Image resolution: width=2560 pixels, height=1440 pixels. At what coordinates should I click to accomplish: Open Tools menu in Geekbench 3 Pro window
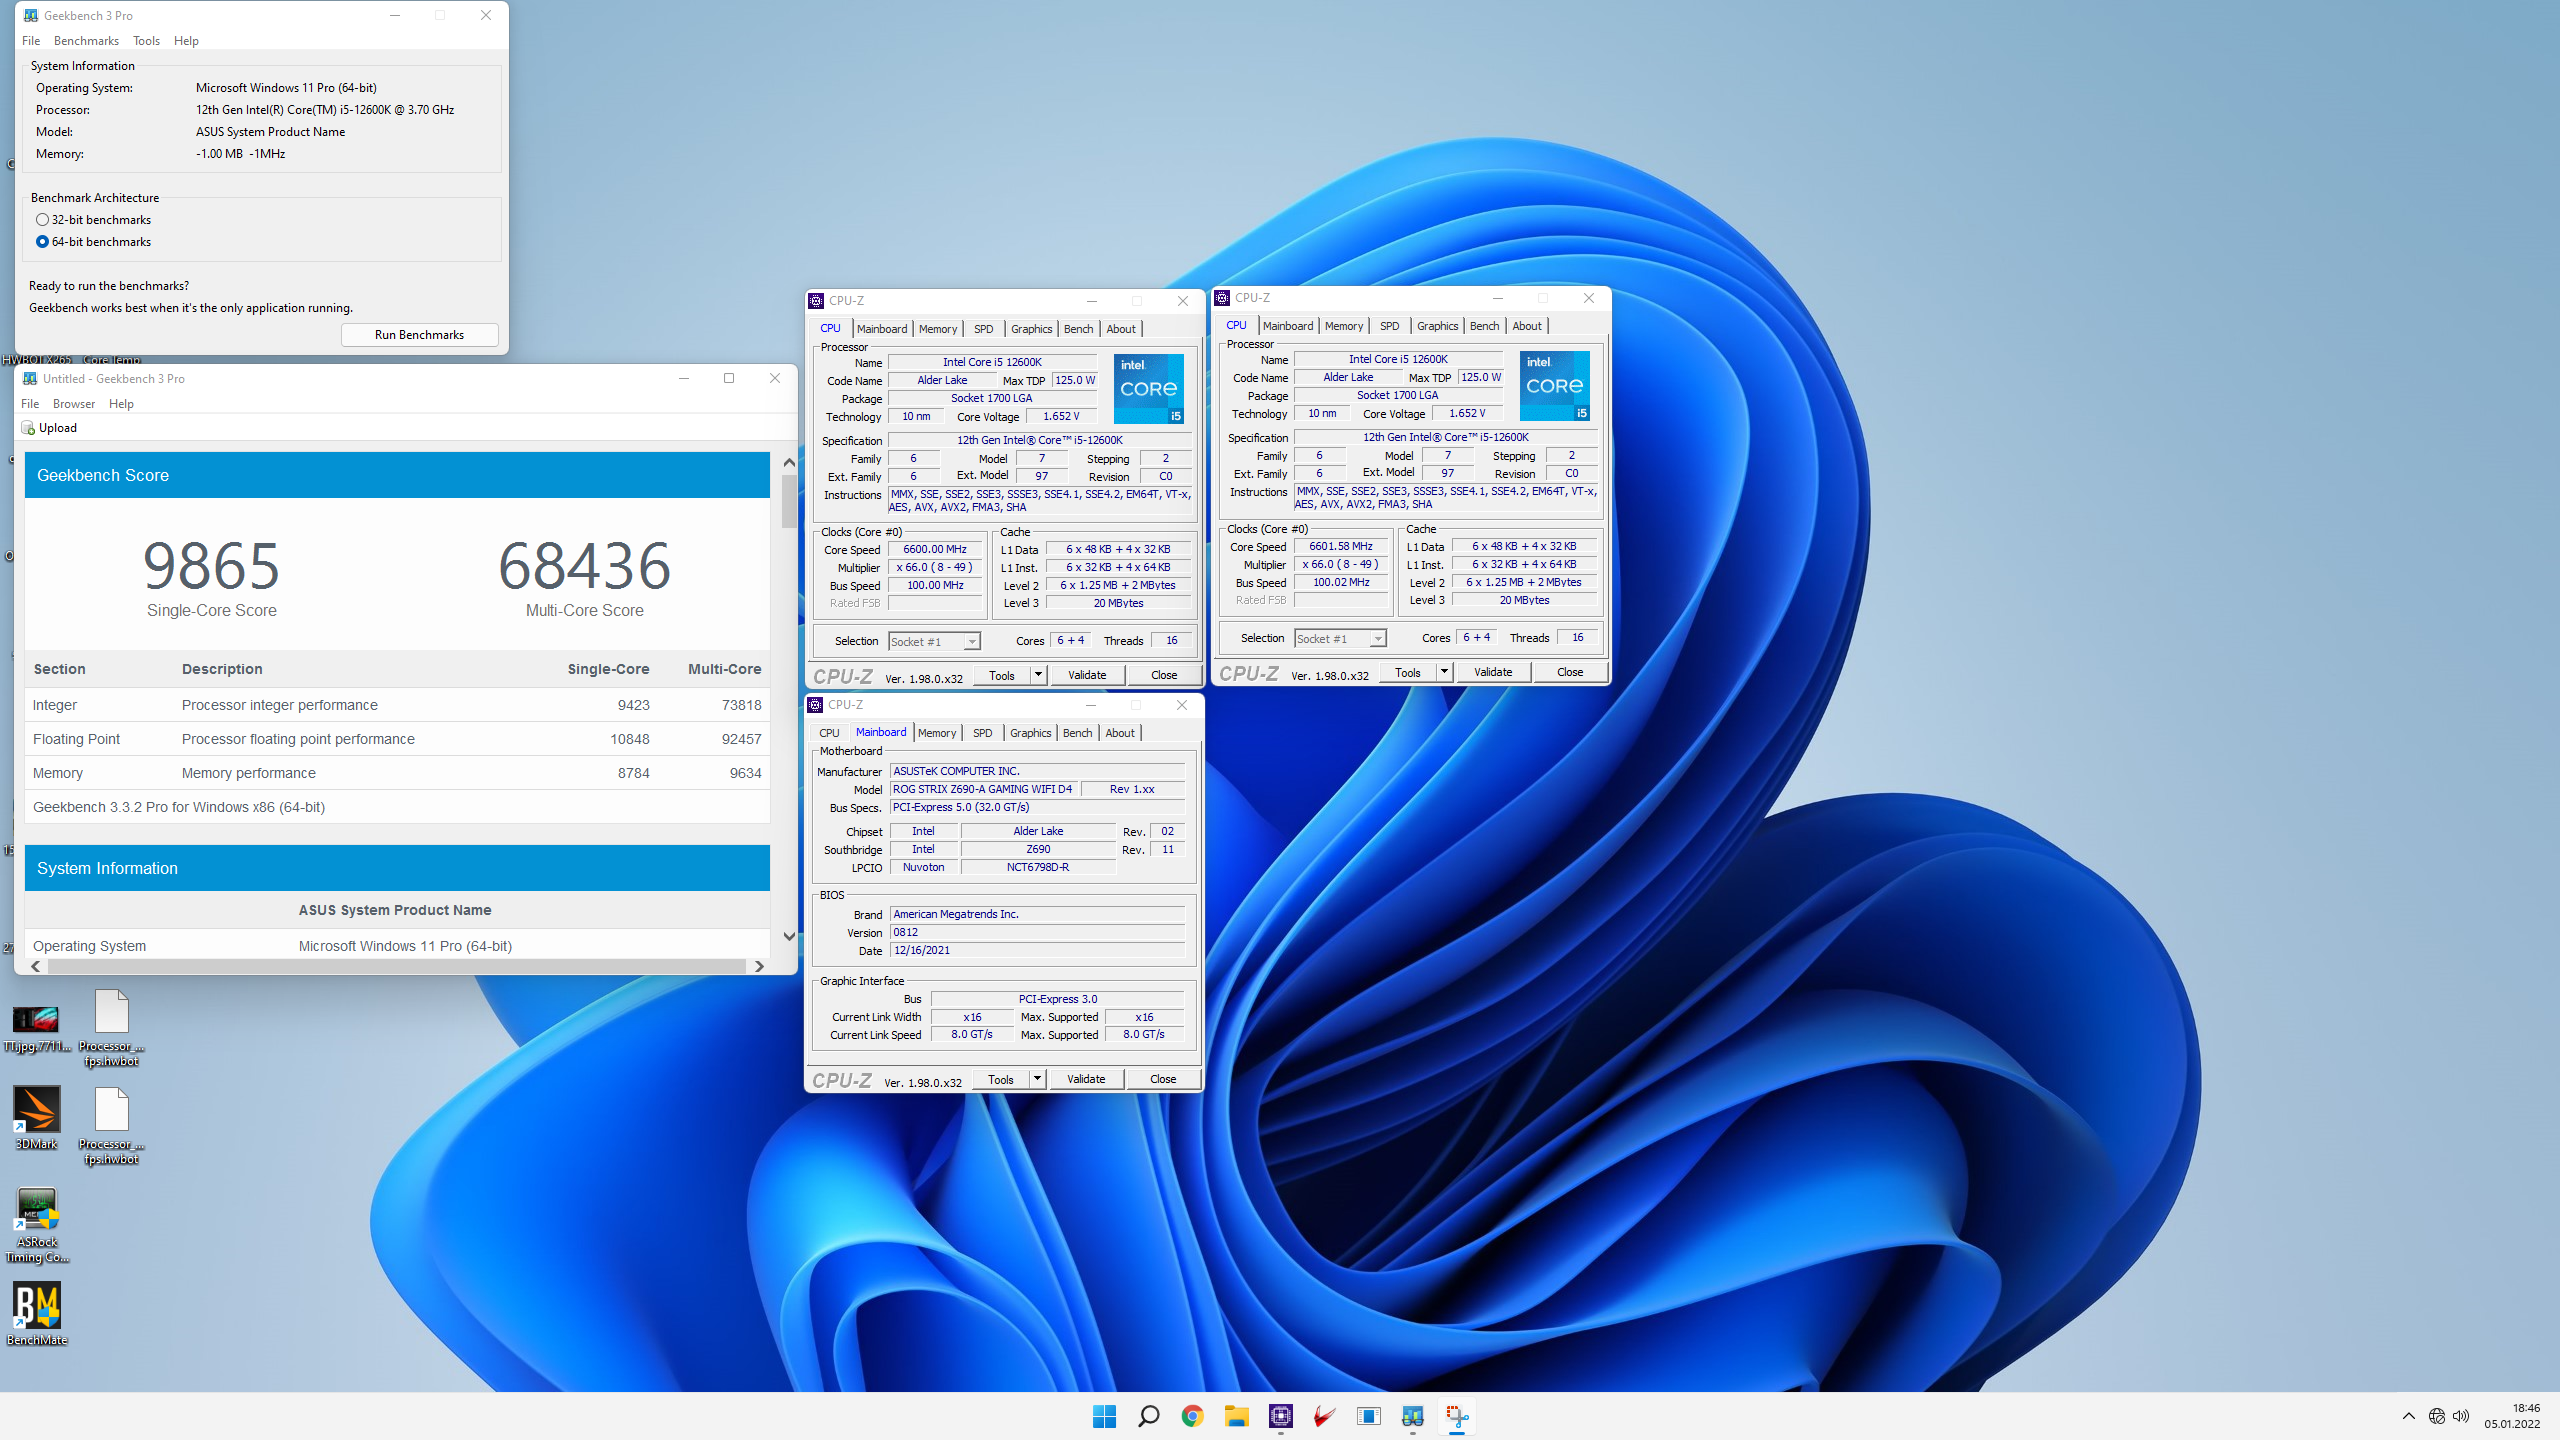point(146,41)
